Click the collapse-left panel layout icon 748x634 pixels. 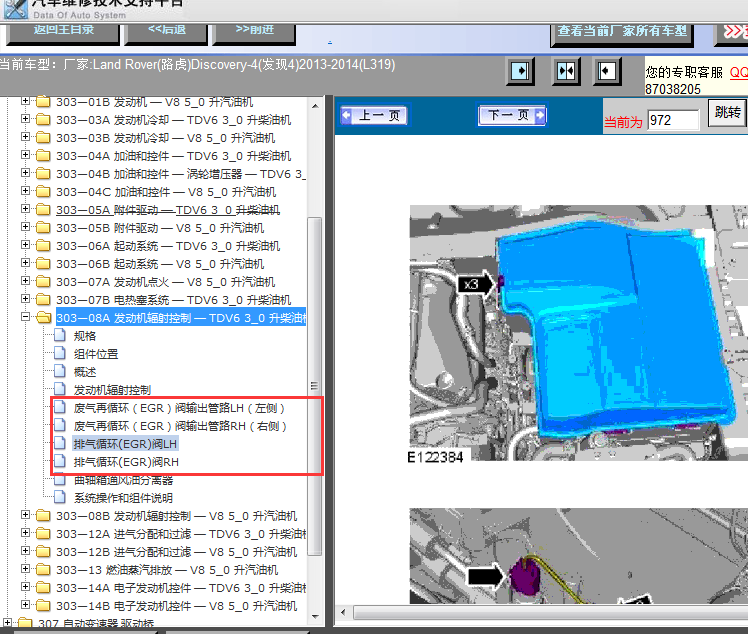[607, 72]
